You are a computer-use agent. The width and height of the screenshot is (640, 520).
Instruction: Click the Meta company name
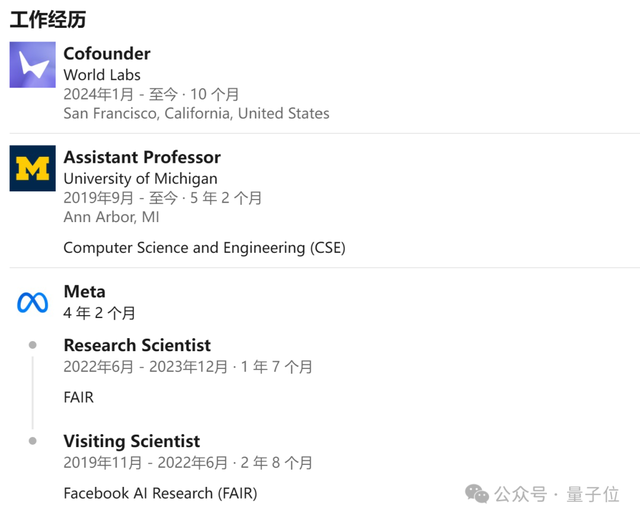pyautogui.click(x=84, y=292)
